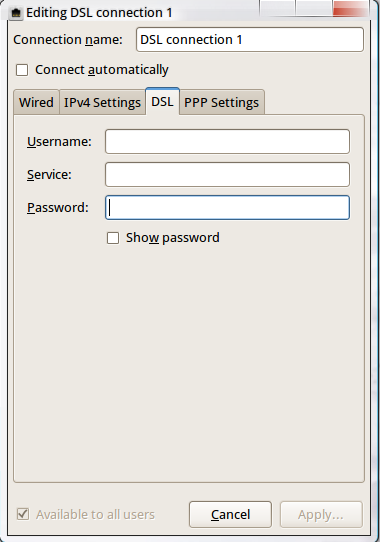Minimize the DSL connection editor window
This screenshot has height=542, width=380.
277,8
